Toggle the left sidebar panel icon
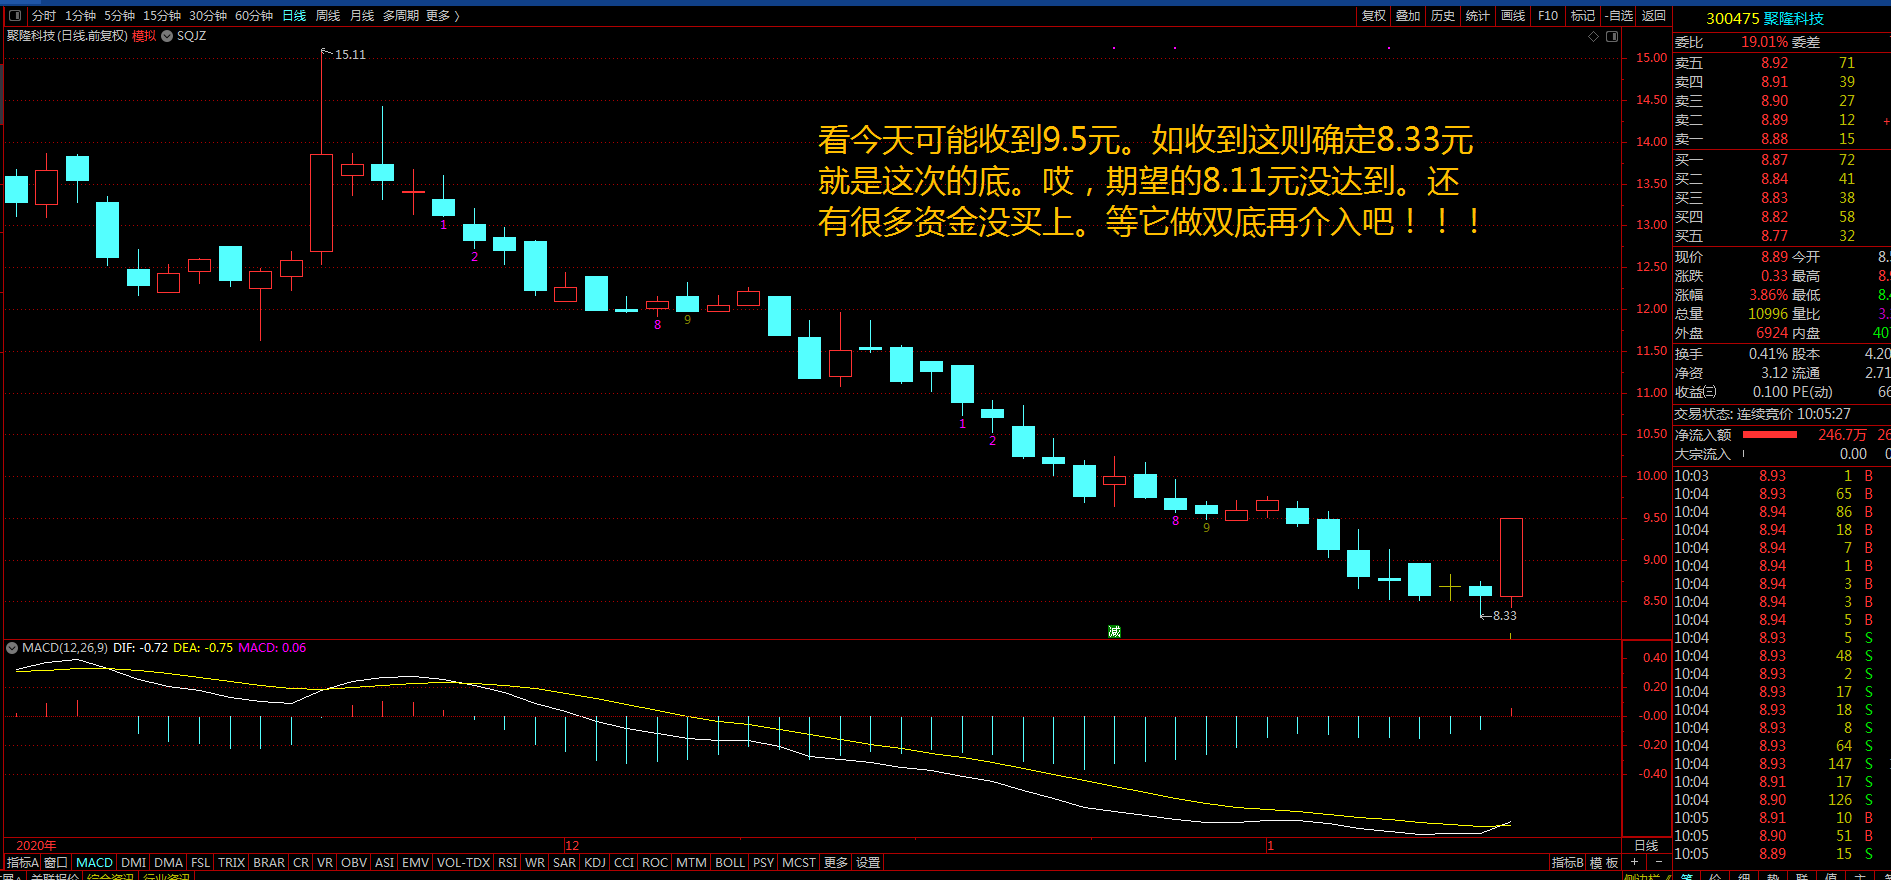Image resolution: width=1891 pixels, height=880 pixels. [x=15, y=15]
